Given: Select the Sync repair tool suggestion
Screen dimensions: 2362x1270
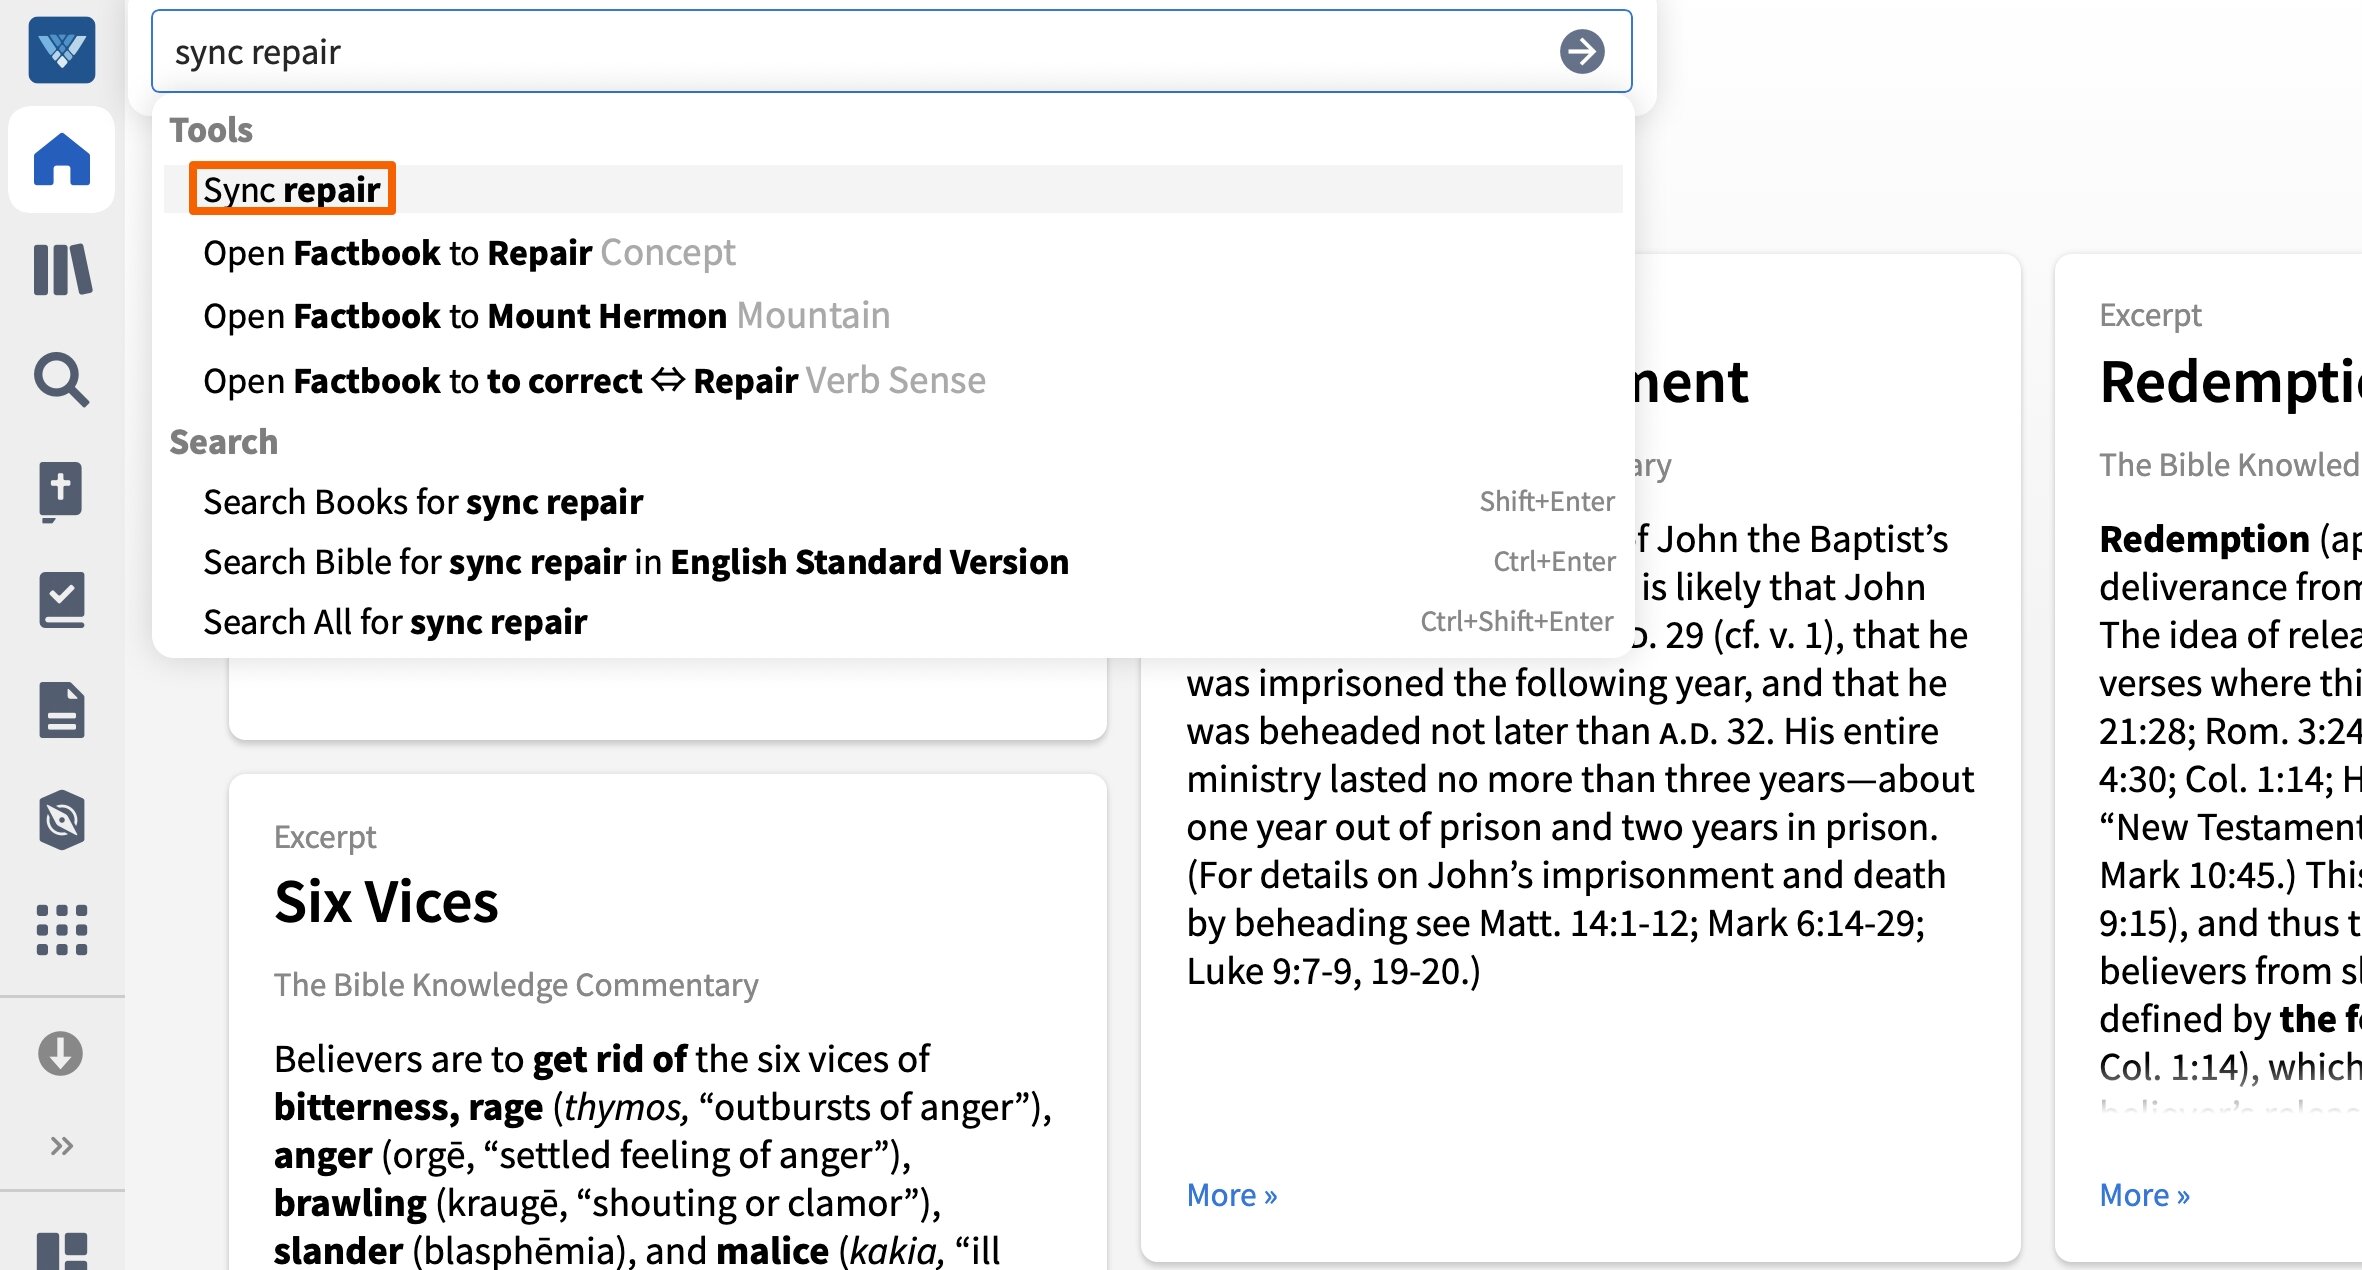Looking at the screenshot, I should 292,189.
